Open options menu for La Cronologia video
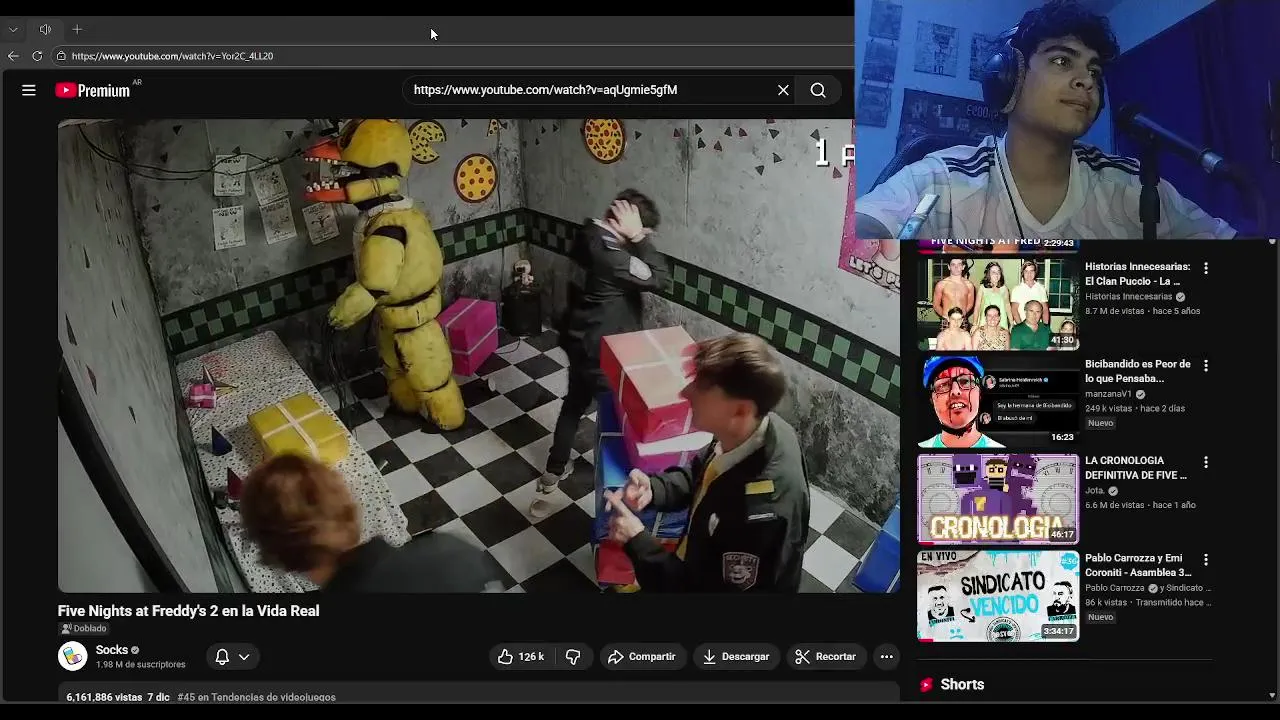 click(x=1205, y=462)
